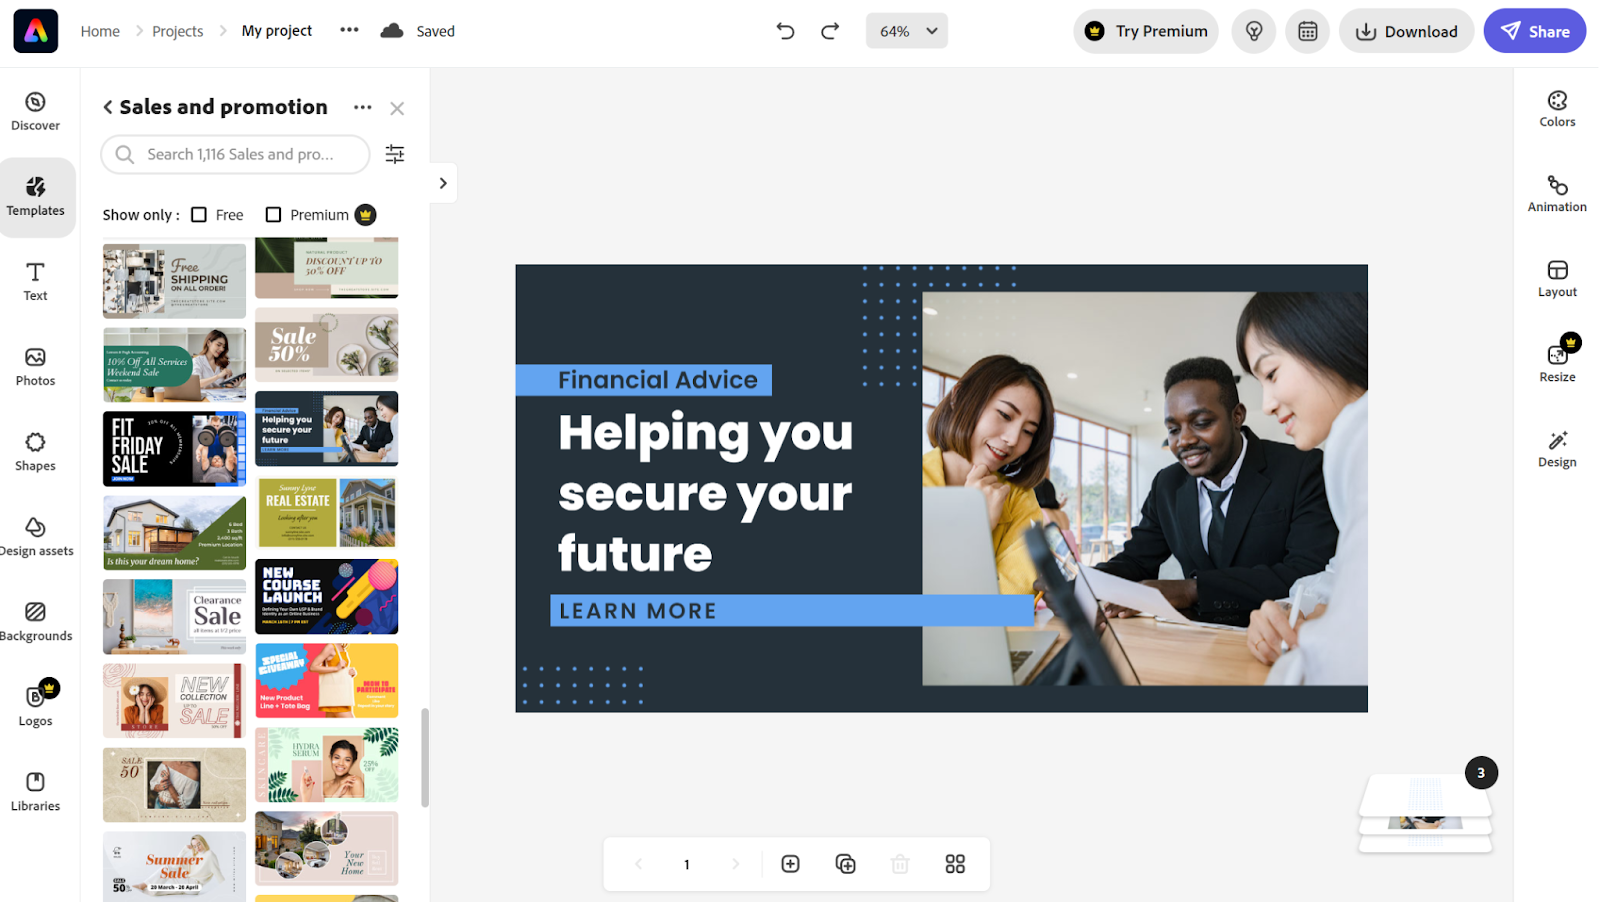Open the Photos panel

[x=36, y=367]
